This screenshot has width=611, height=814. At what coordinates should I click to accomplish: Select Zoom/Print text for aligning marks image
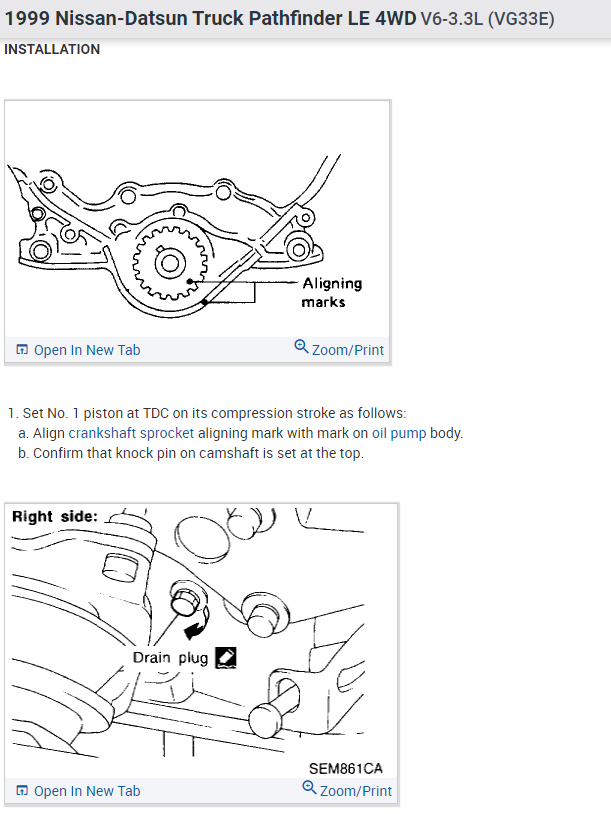point(348,350)
